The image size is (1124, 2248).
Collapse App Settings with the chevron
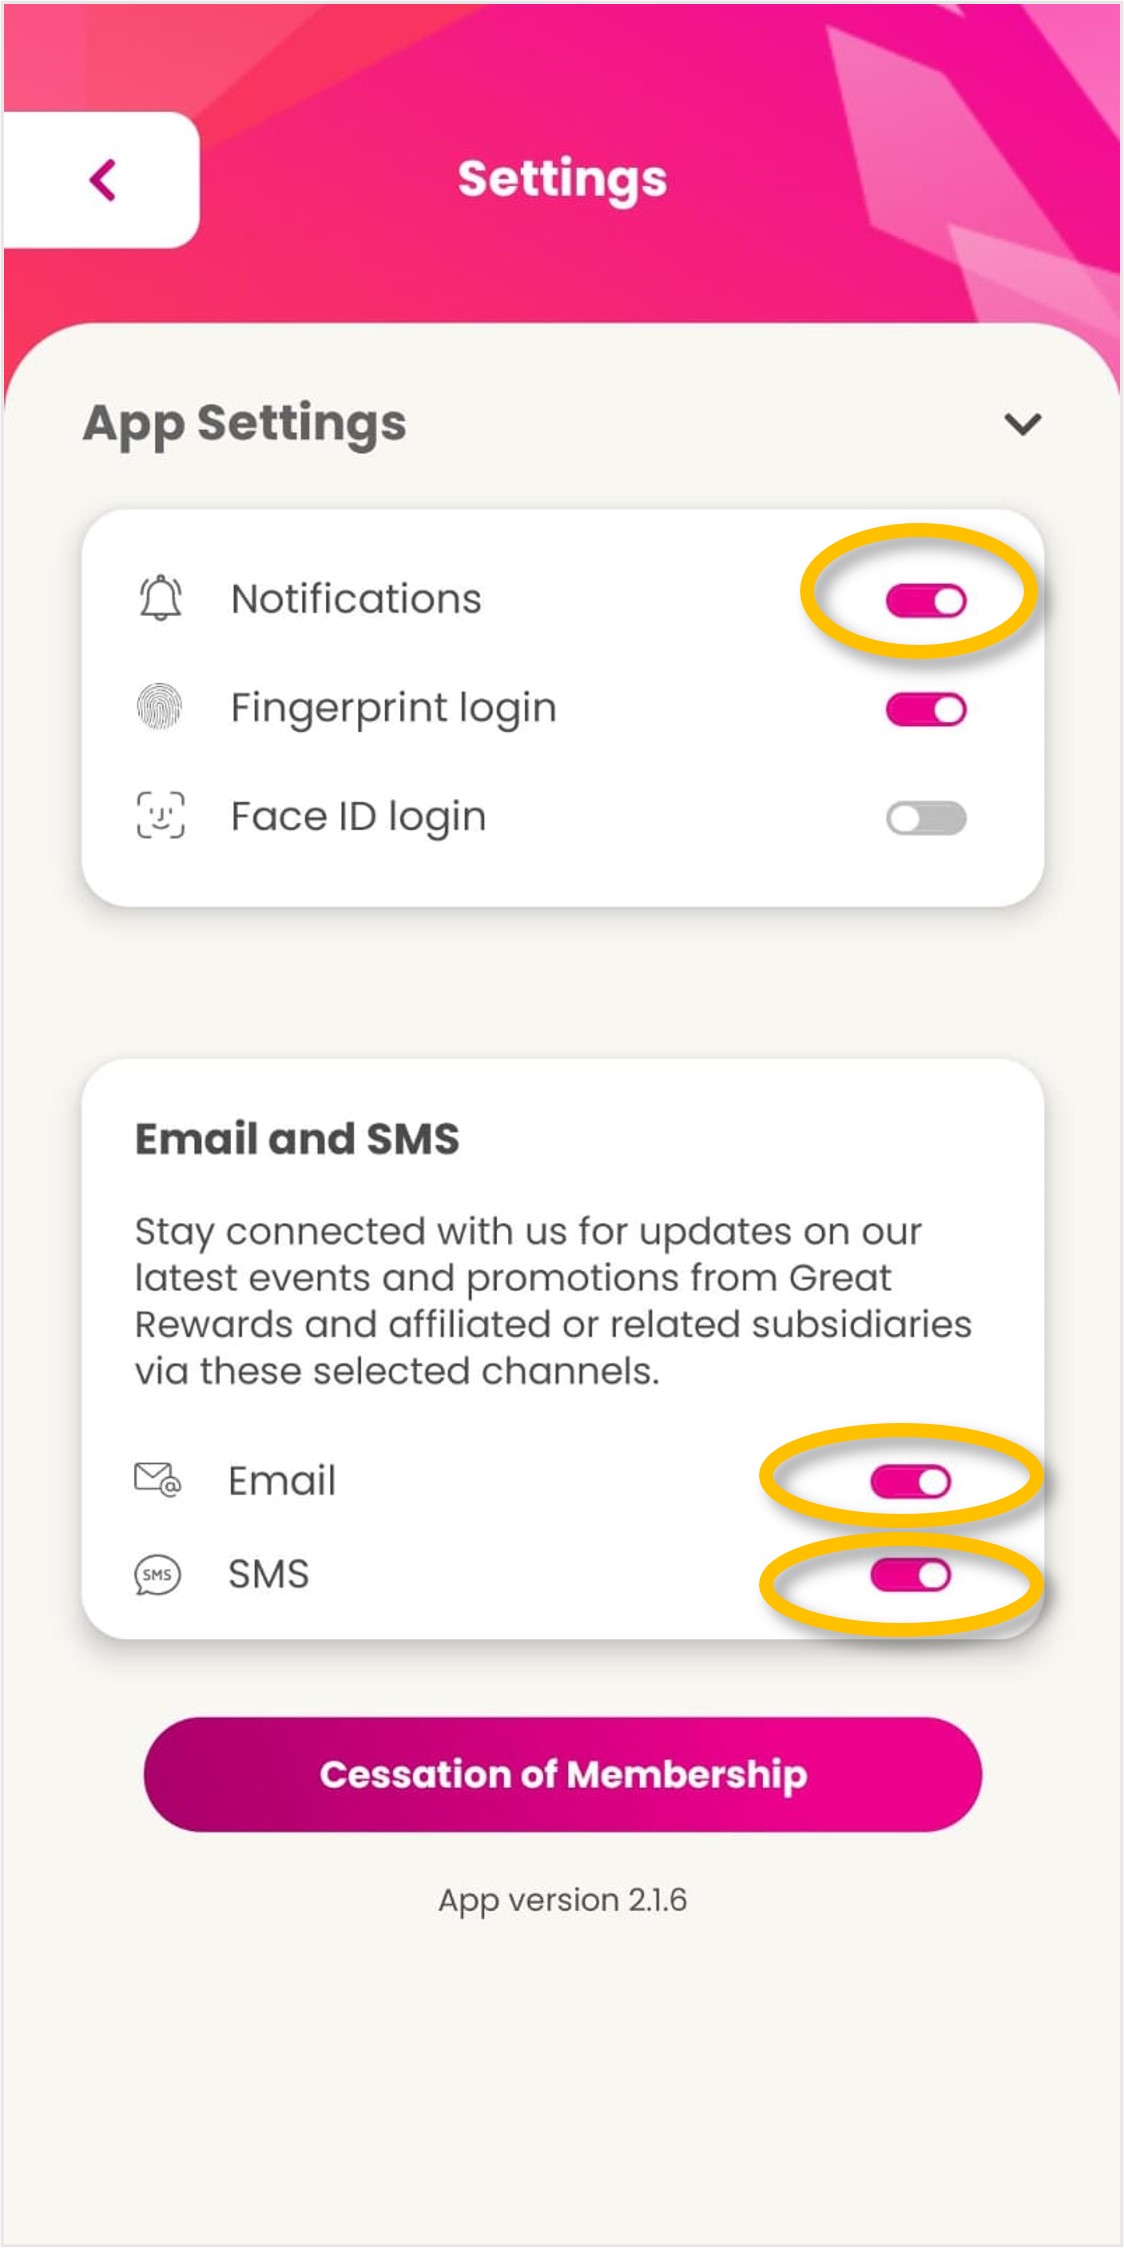click(x=1022, y=424)
